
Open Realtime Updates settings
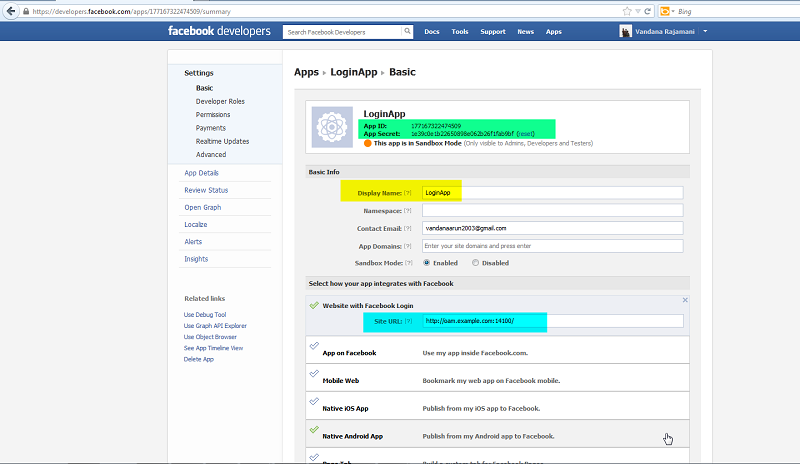pos(222,141)
